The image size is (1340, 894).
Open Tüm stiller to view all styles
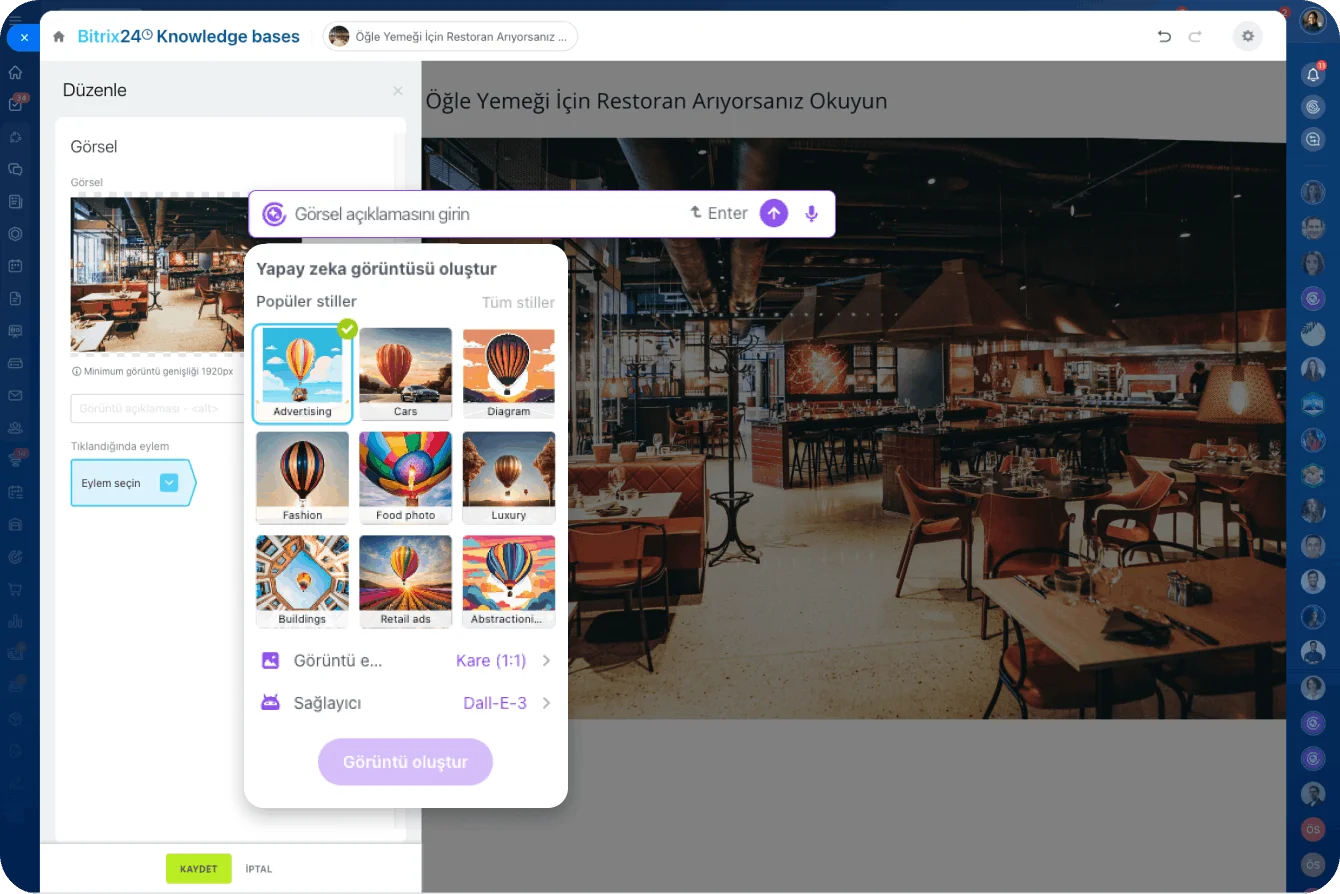pos(517,302)
